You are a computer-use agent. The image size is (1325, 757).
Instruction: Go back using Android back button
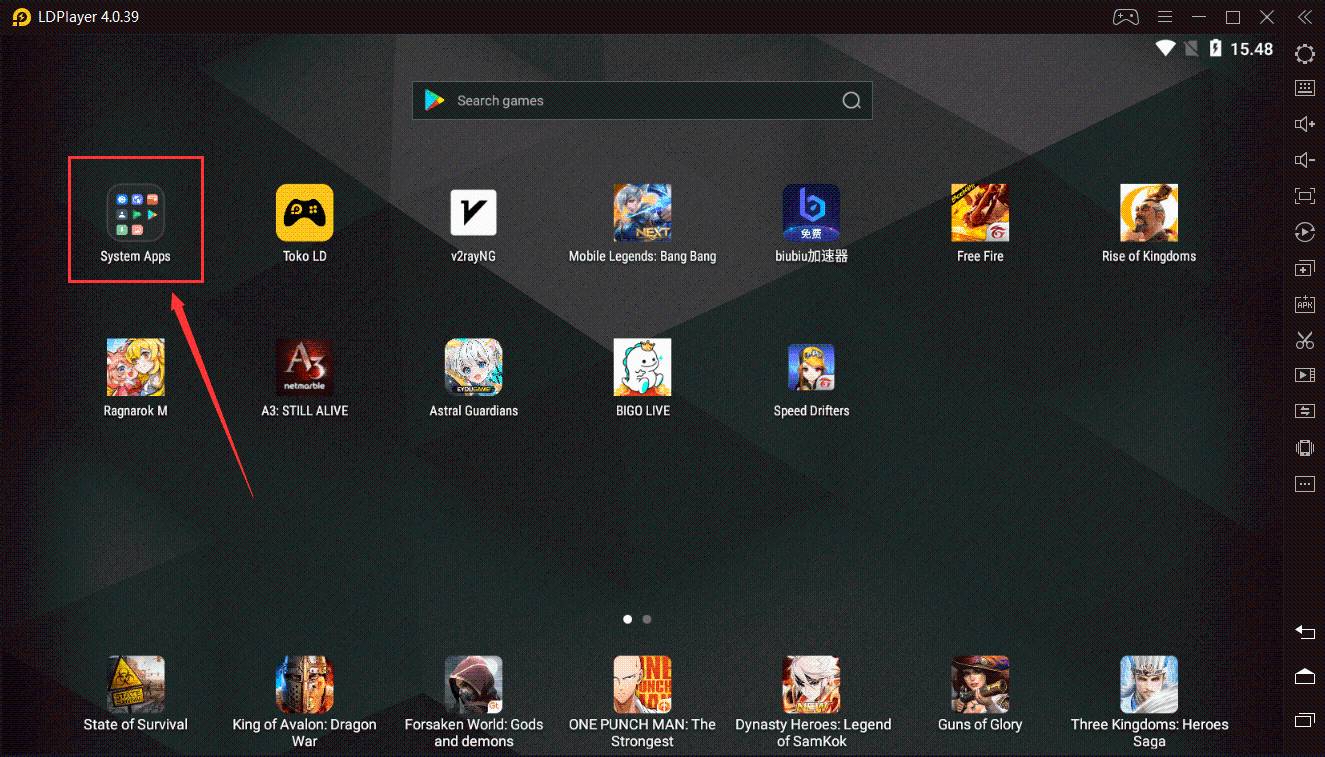(x=1304, y=632)
